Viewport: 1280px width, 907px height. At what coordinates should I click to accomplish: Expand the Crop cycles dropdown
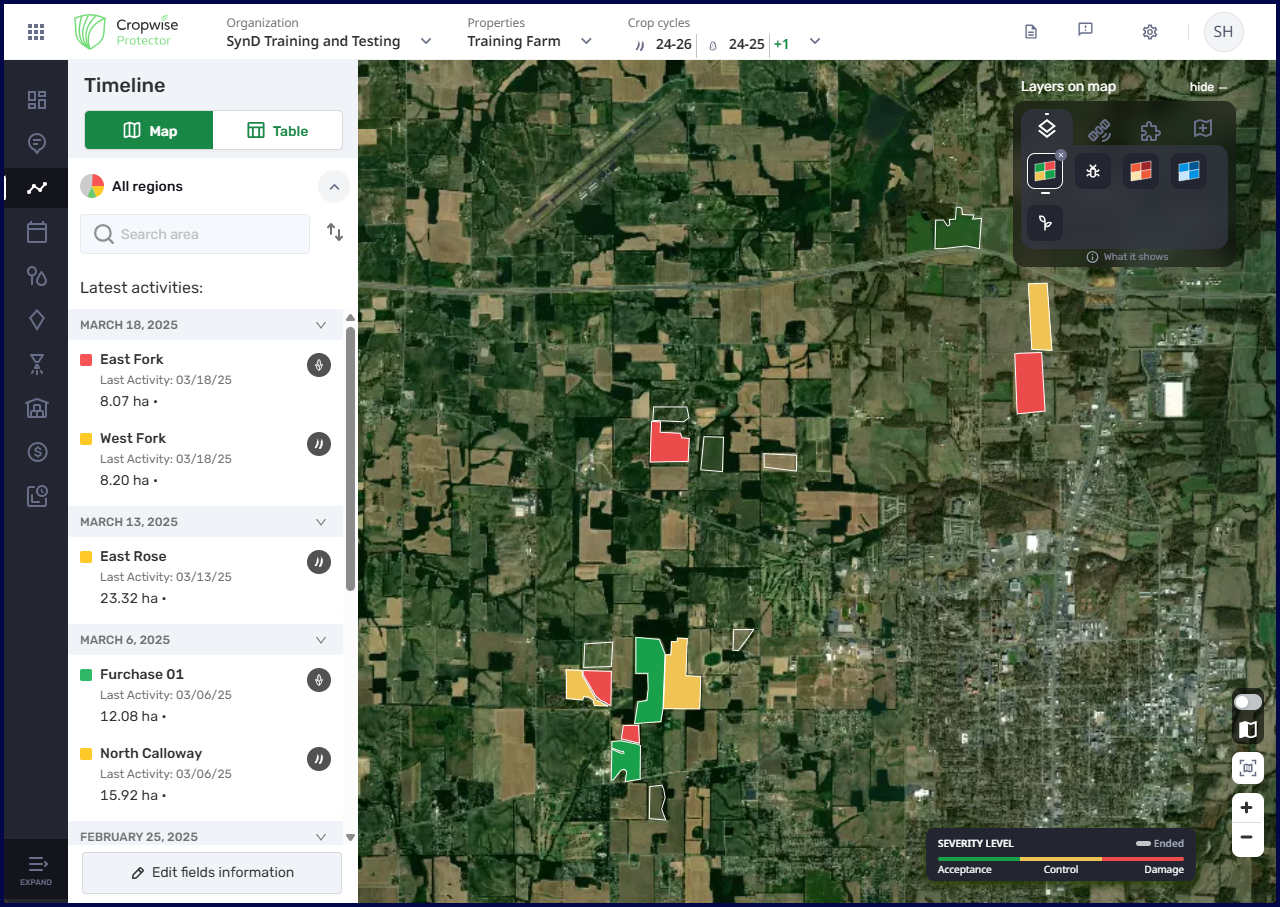(814, 41)
